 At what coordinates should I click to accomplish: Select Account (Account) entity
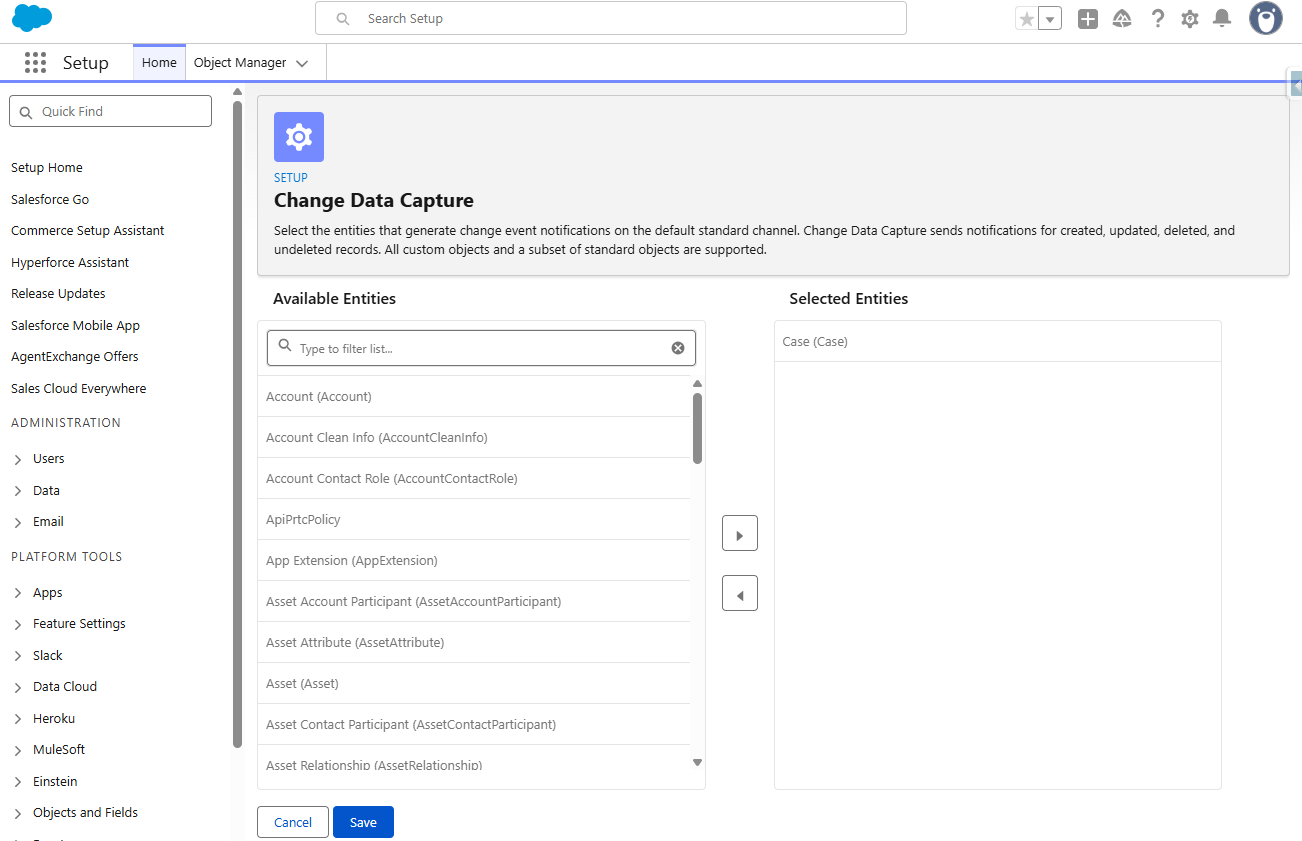(474, 397)
